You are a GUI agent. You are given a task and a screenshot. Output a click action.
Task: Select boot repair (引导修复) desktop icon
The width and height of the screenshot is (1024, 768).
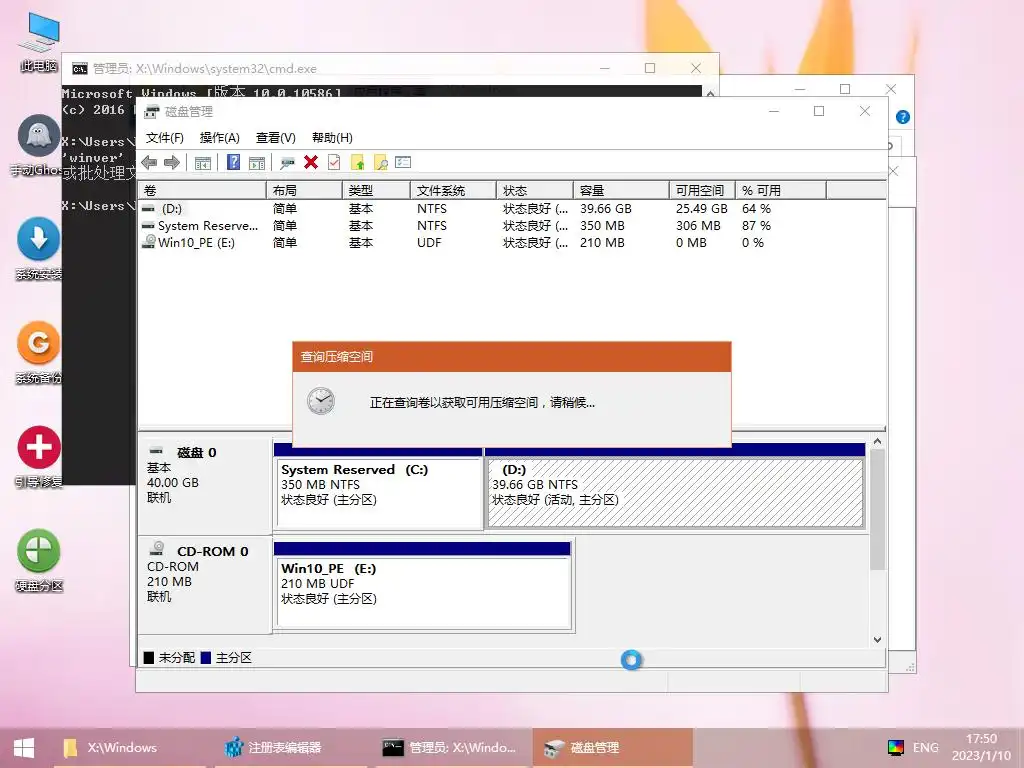coord(39,457)
